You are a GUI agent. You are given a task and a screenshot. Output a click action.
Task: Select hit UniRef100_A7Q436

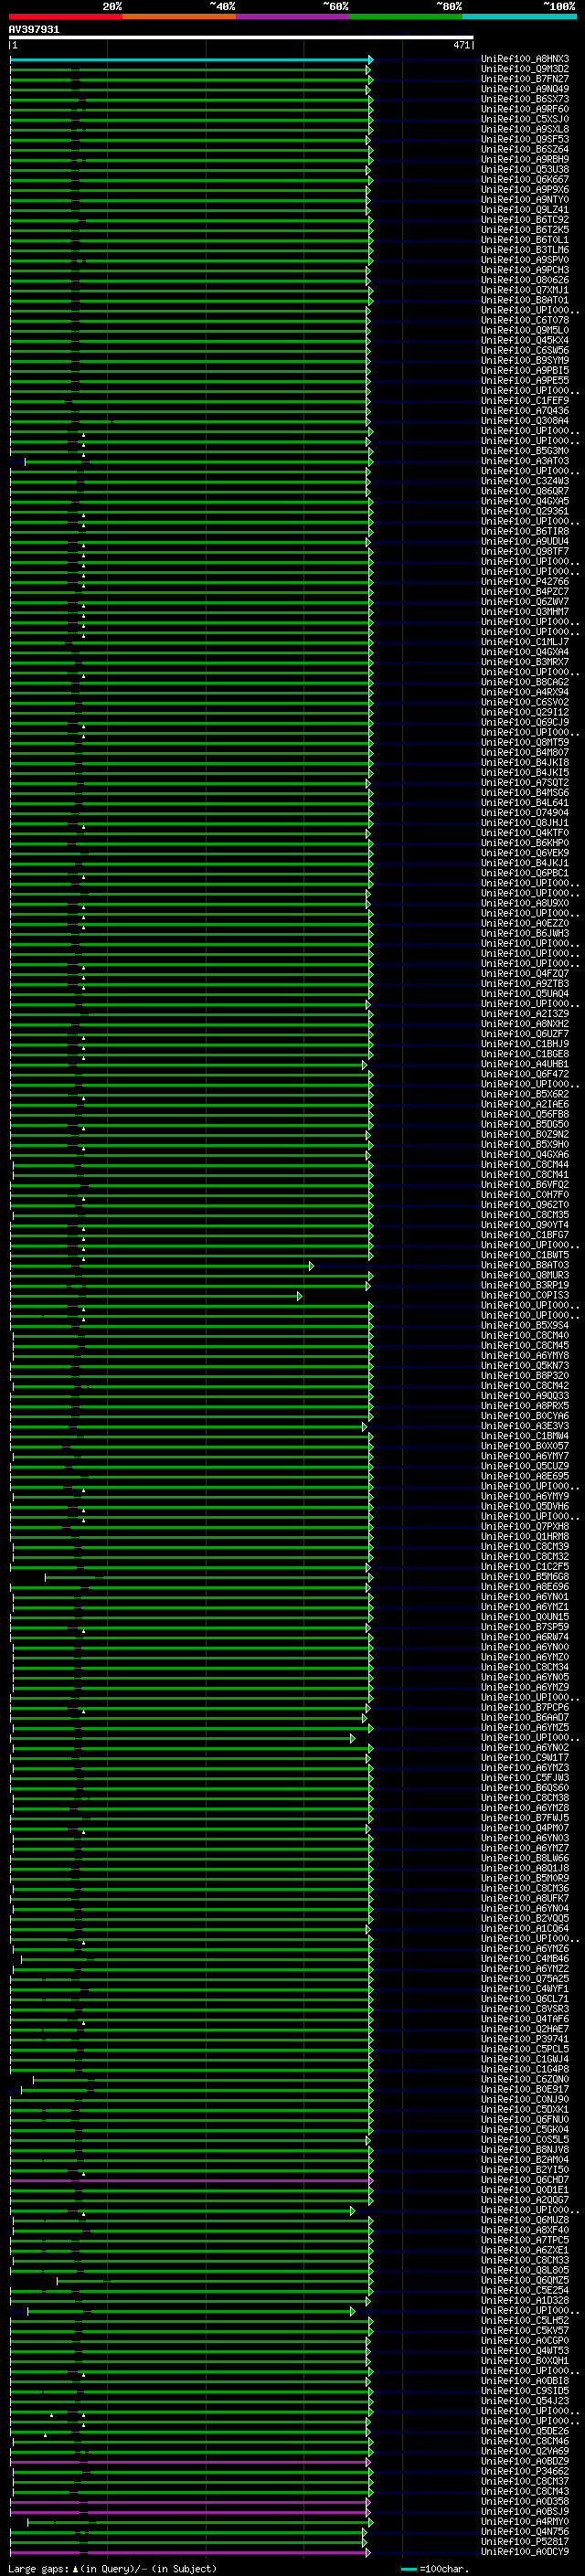[x=525, y=411]
